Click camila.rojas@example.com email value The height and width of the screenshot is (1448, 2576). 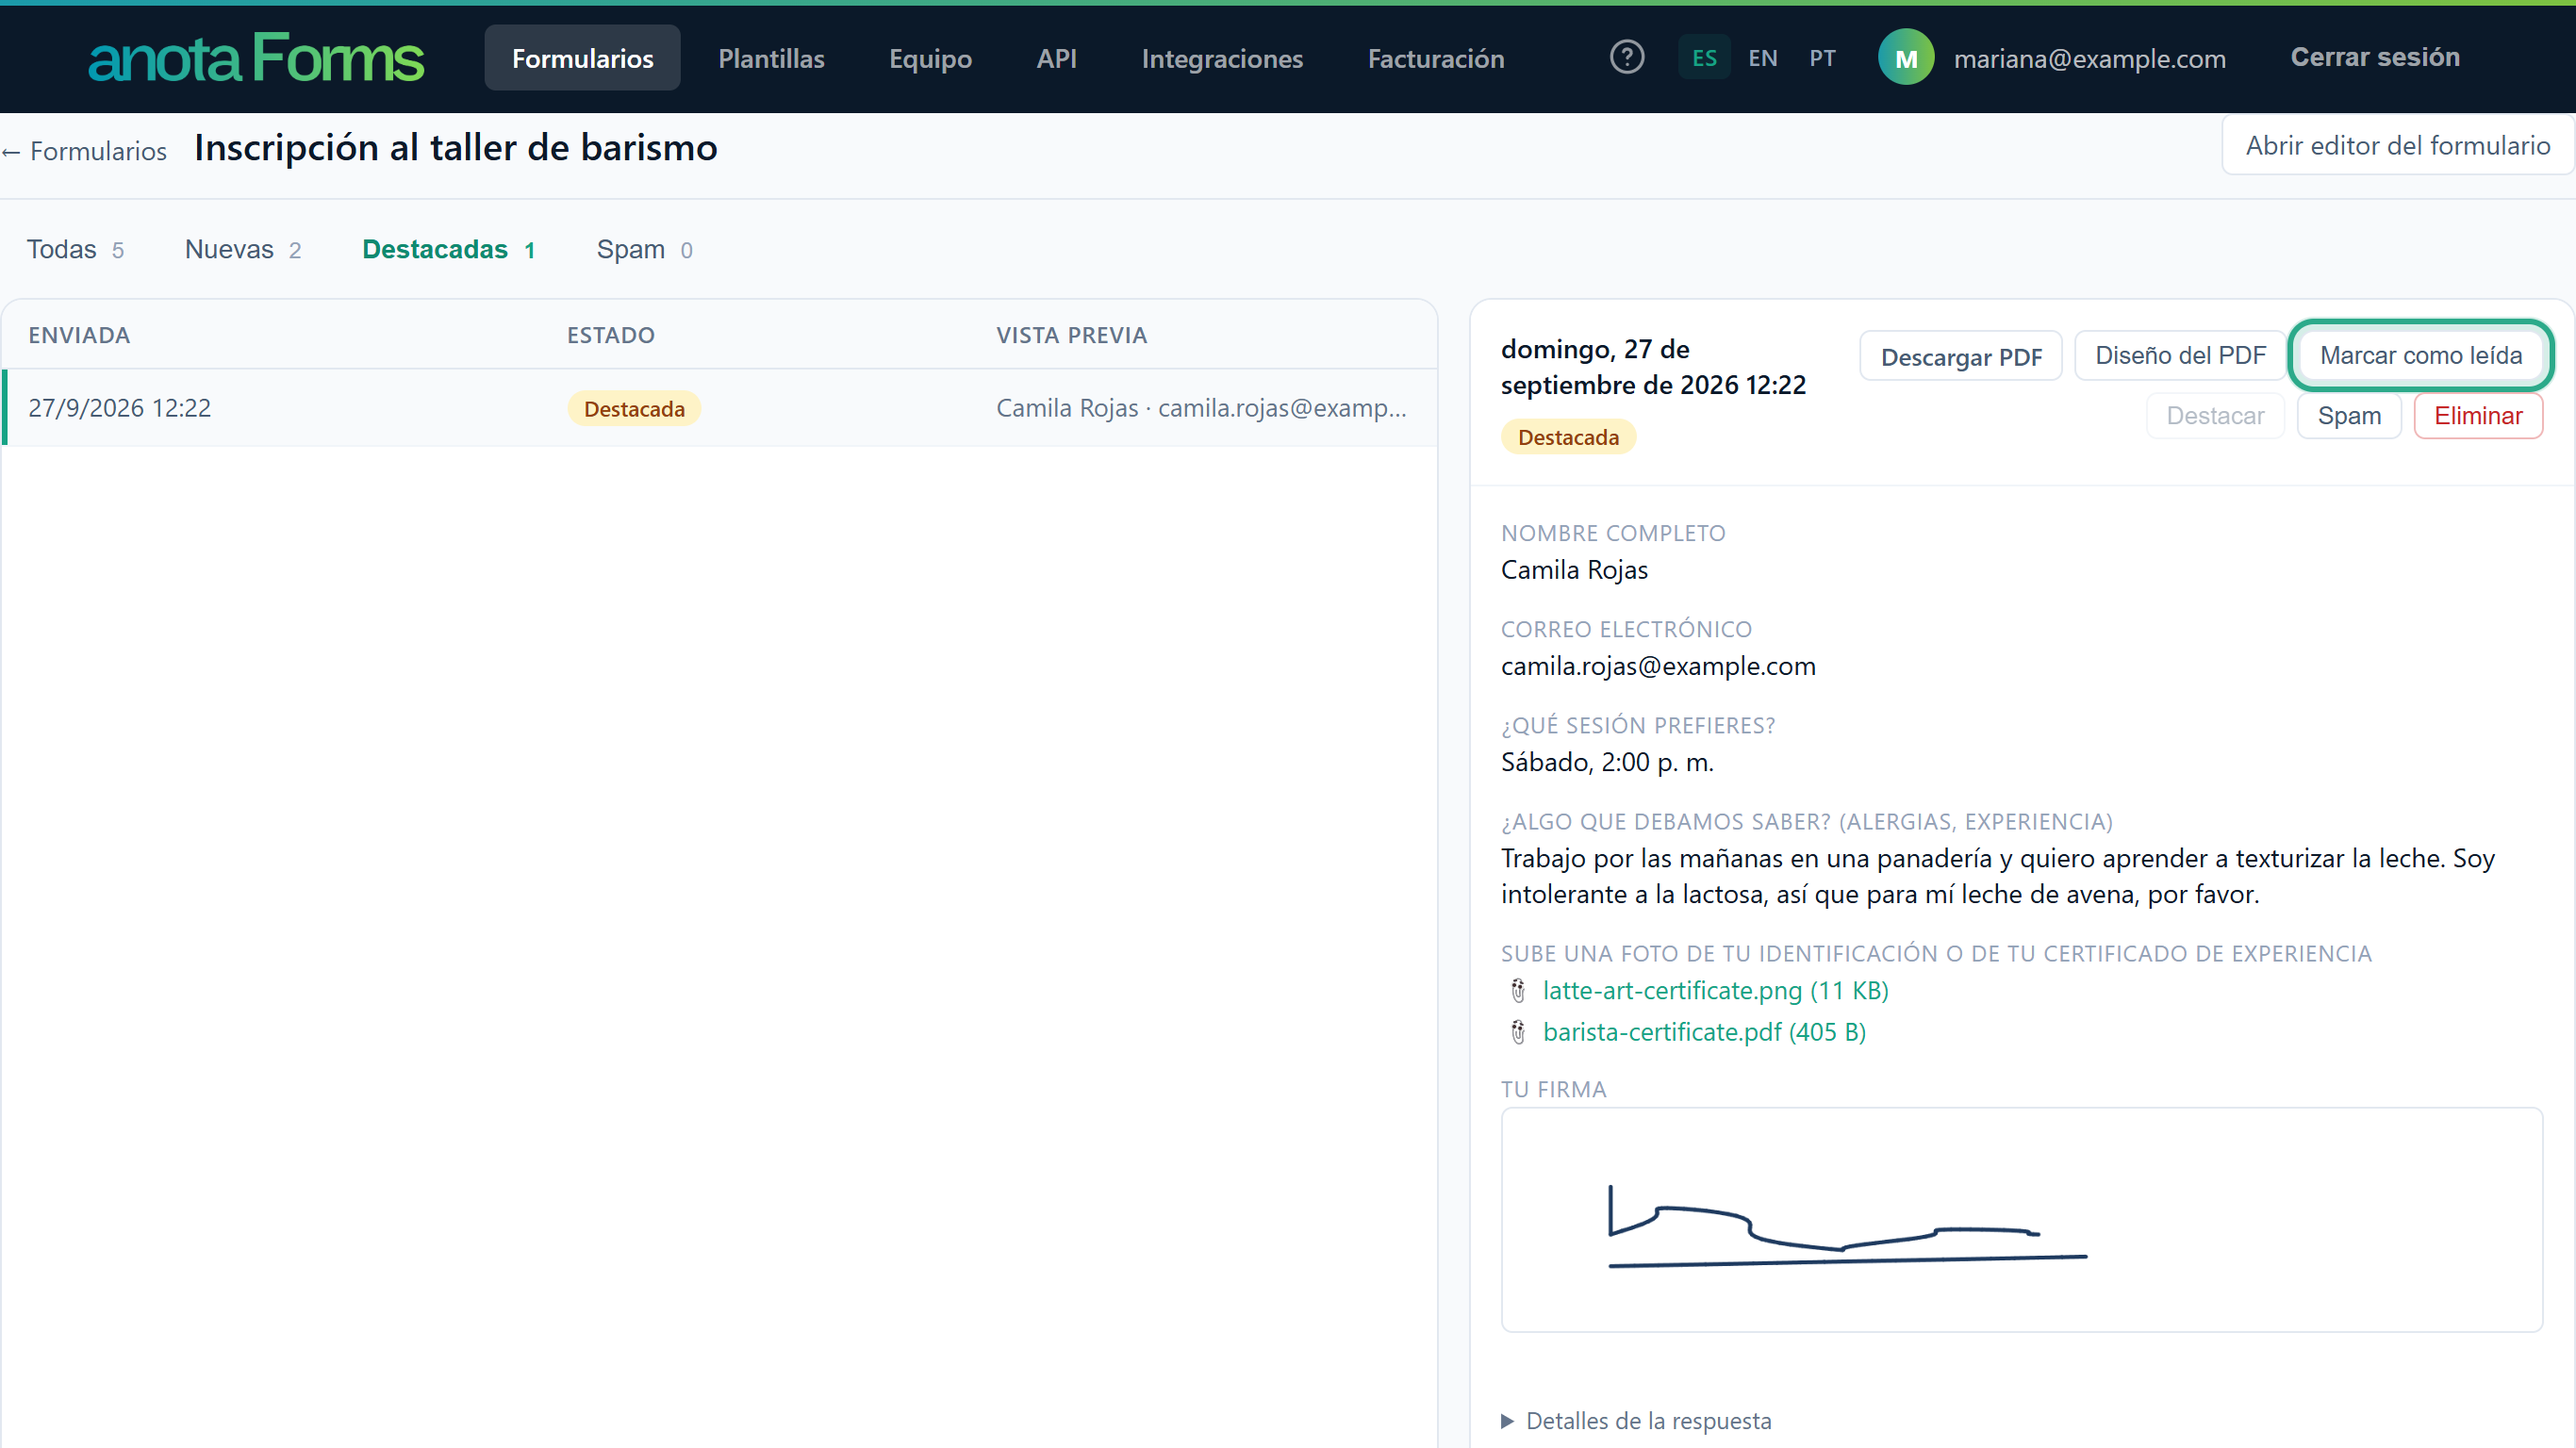1658,666
